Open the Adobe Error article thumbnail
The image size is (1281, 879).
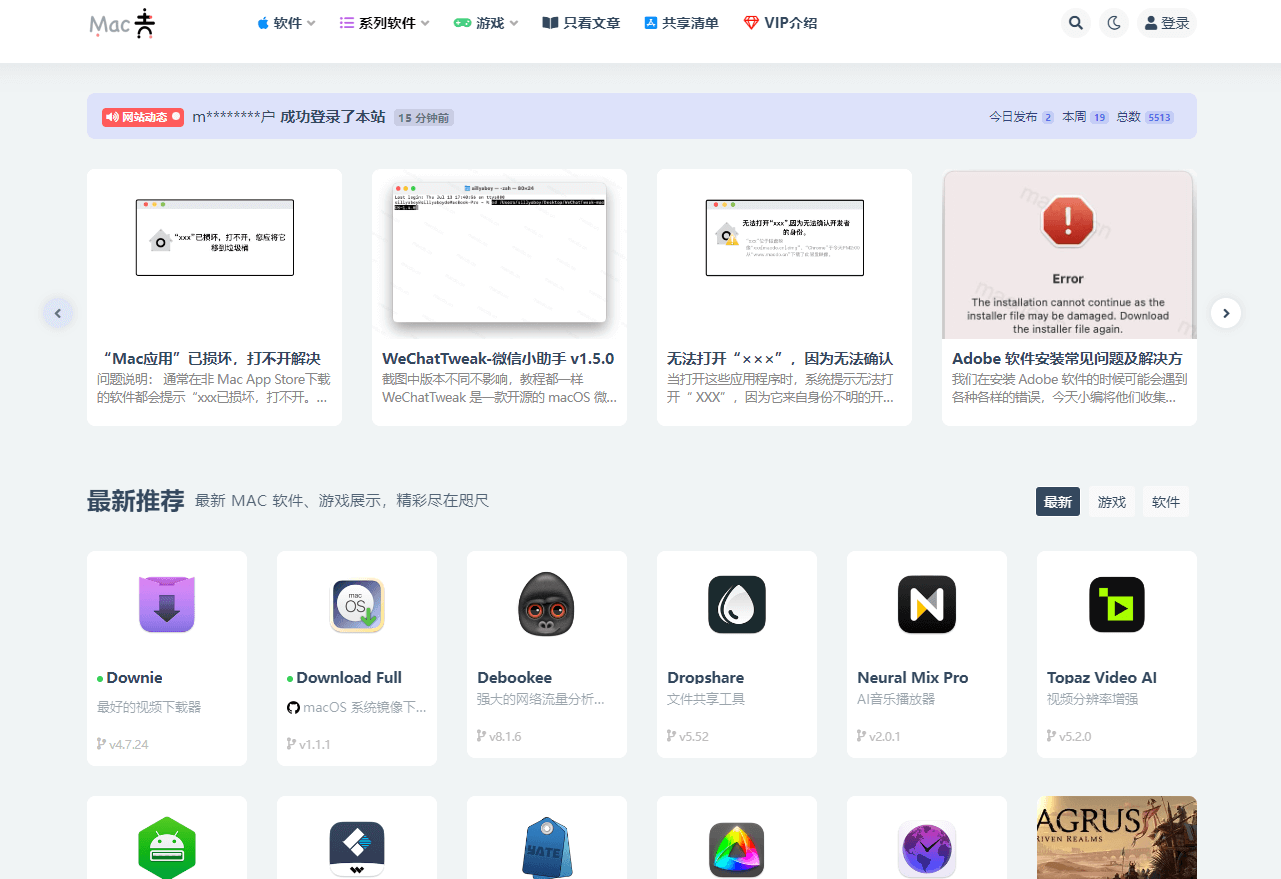[x=1068, y=255]
